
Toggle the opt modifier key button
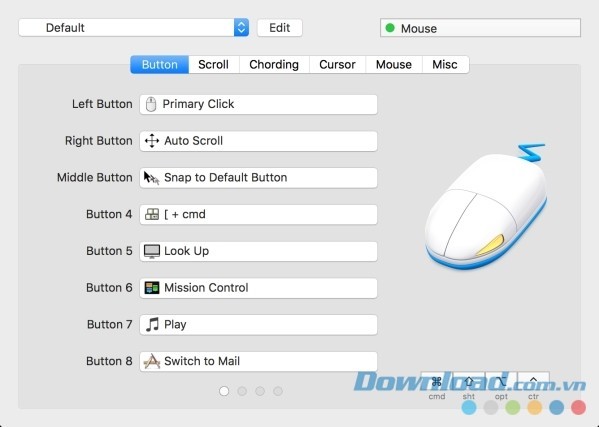coord(501,381)
